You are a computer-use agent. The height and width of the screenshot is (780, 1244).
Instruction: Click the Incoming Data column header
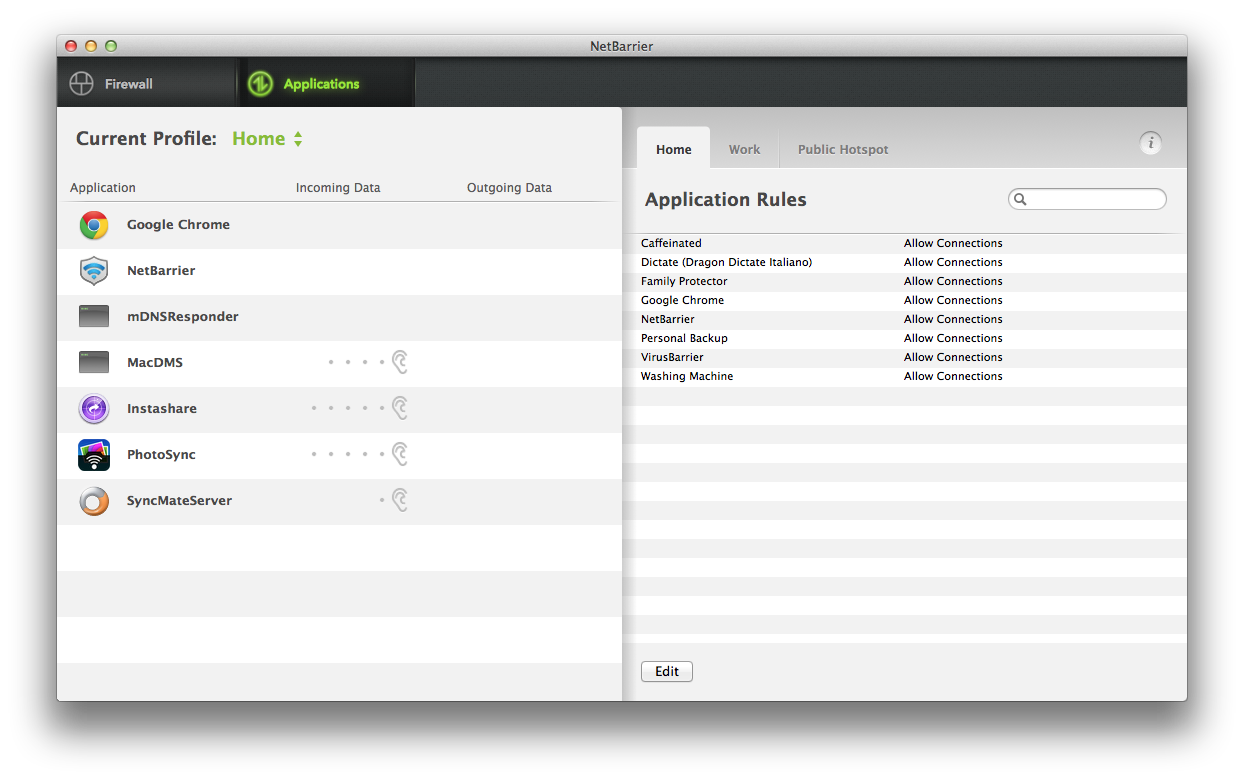click(338, 188)
